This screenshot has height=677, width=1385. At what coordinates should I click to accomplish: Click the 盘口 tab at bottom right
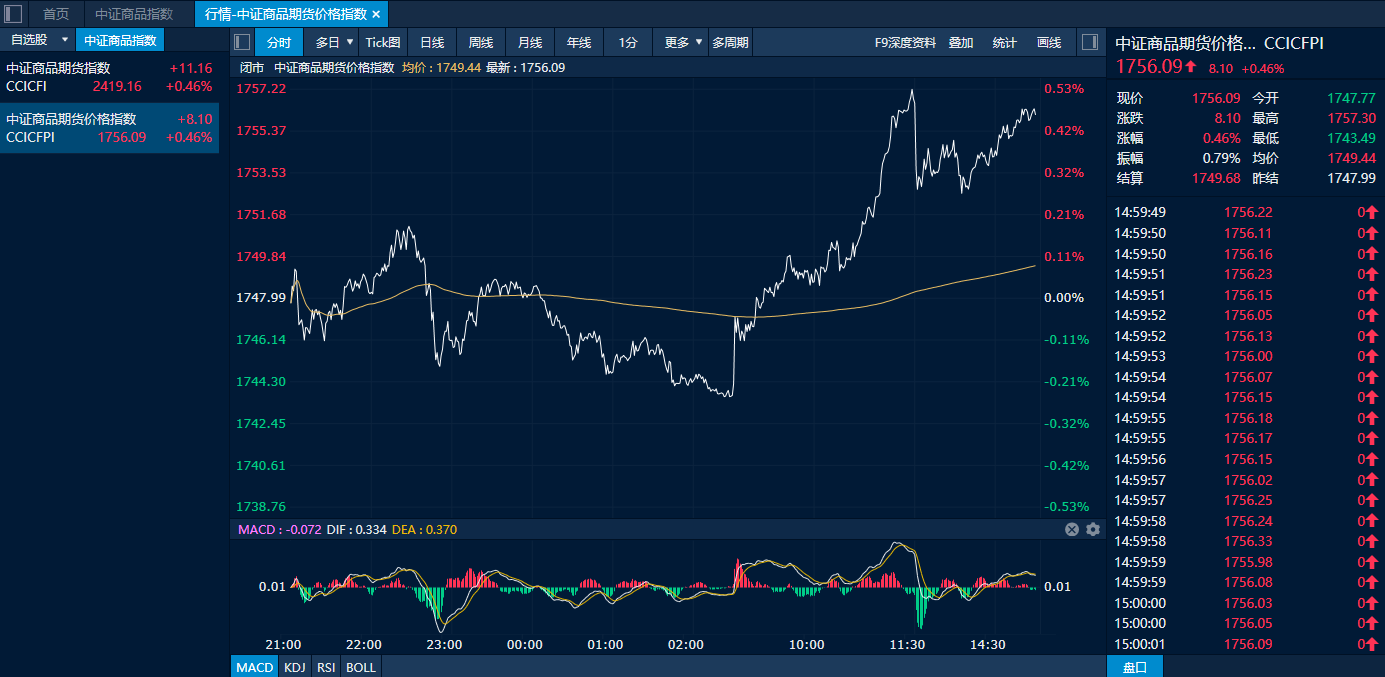pos(1135,667)
